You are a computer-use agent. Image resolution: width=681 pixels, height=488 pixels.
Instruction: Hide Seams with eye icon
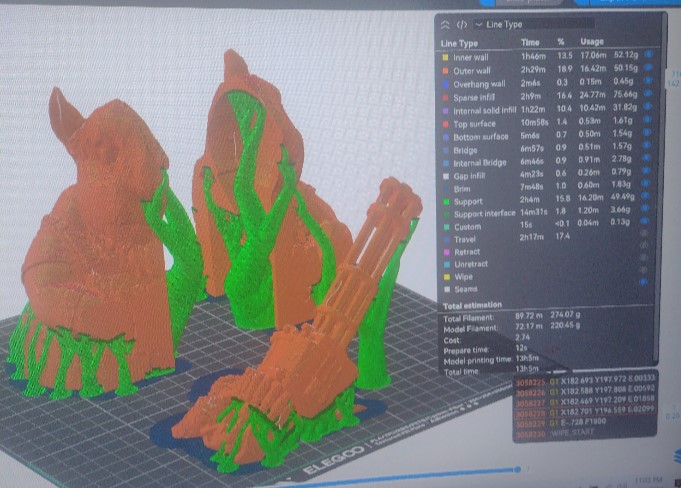pyautogui.click(x=644, y=282)
